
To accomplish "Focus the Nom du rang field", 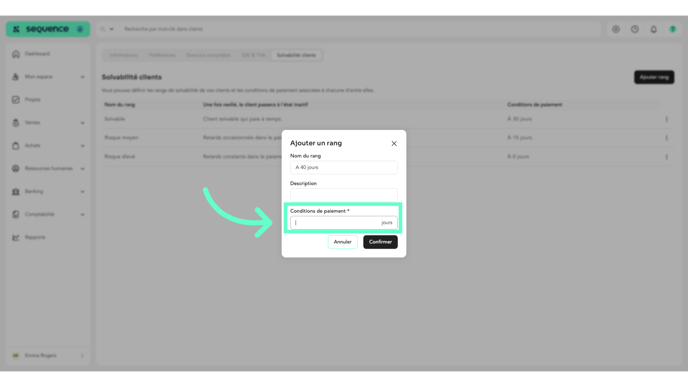I will 344,167.
